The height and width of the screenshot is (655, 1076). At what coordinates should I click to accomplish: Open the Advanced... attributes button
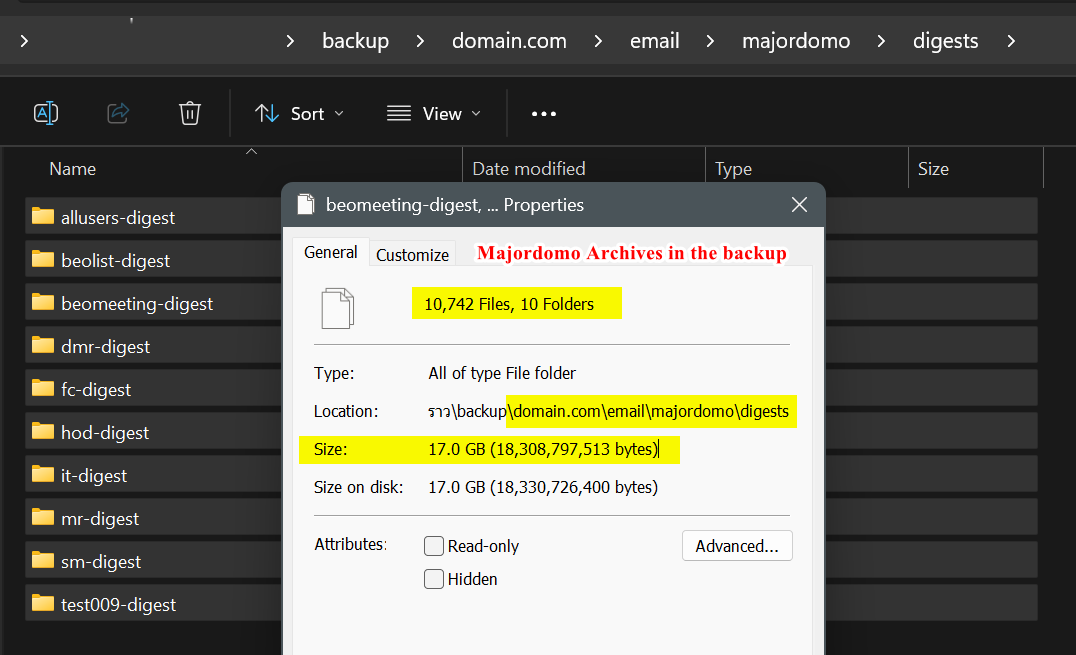pos(737,546)
